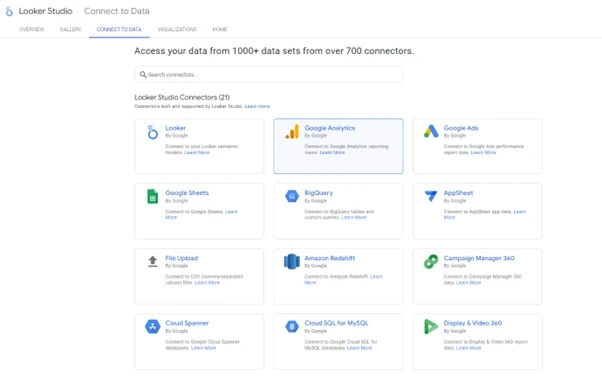Switch to the Overview tab
Viewport: 602px width, 378px height.
pos(31,29)
